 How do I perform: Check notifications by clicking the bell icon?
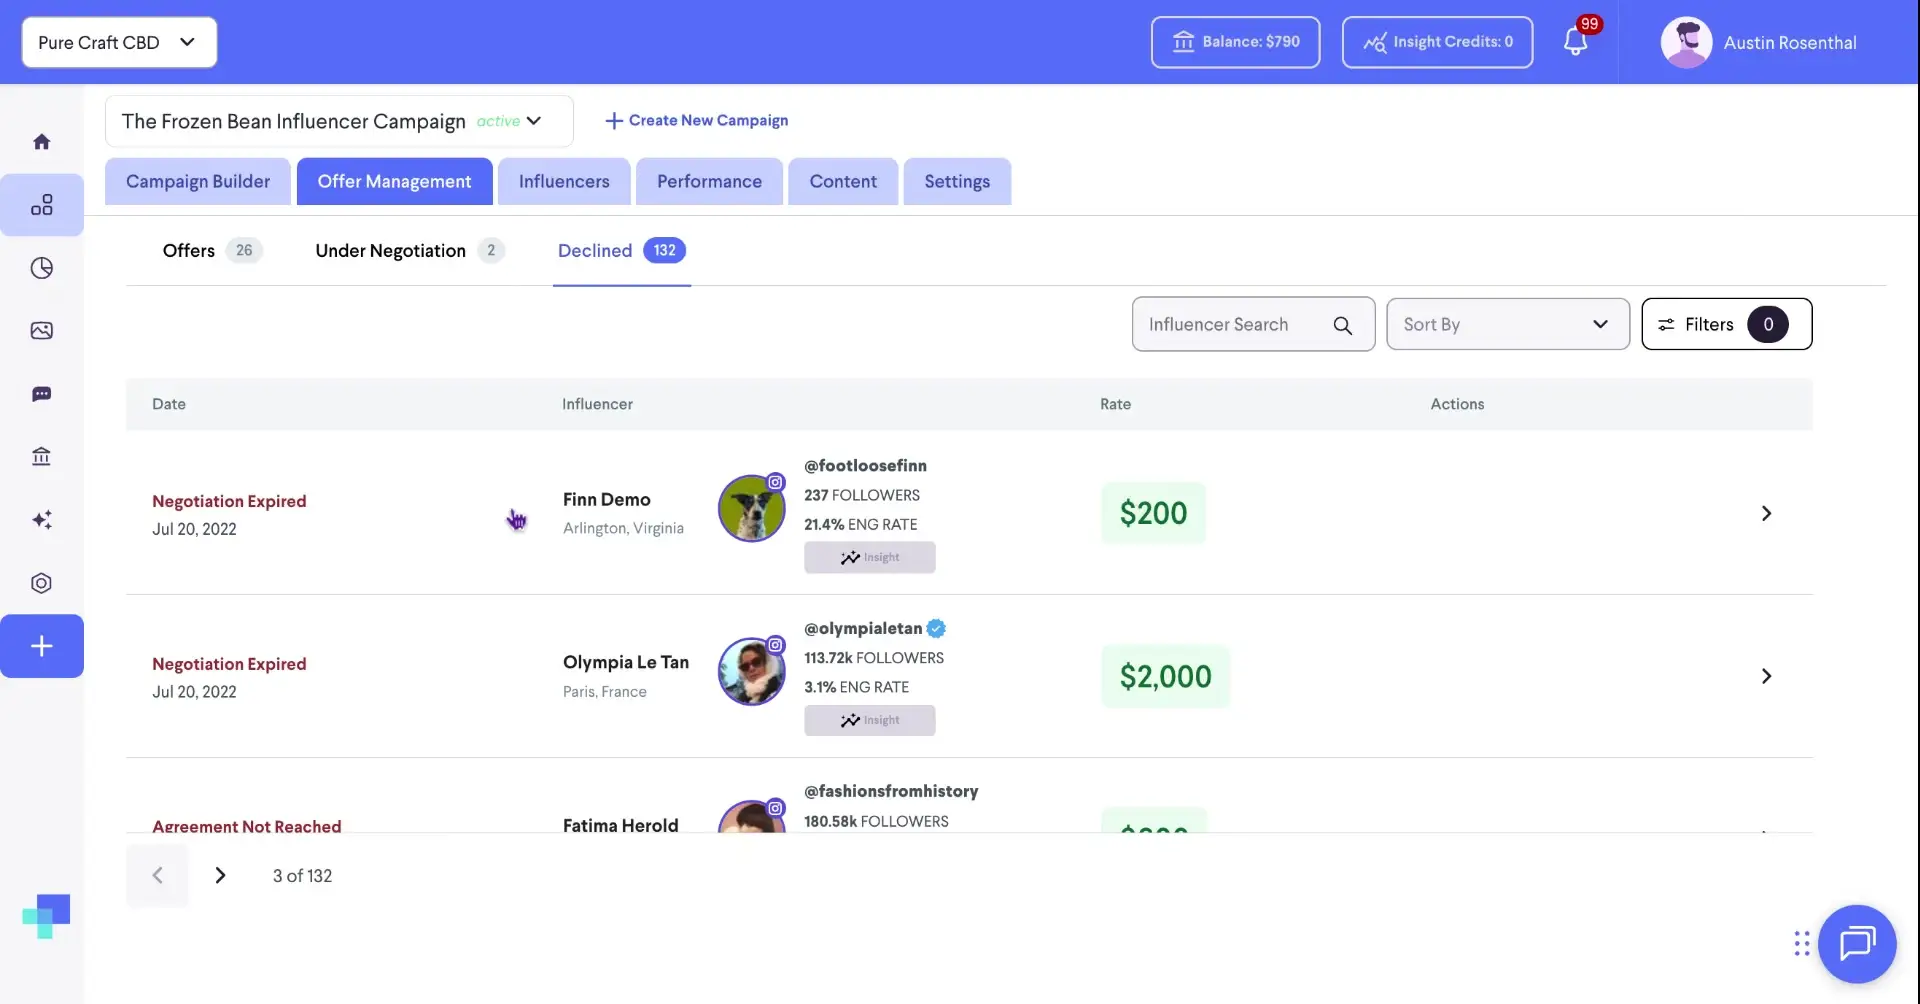click(x=1577, y=42)
